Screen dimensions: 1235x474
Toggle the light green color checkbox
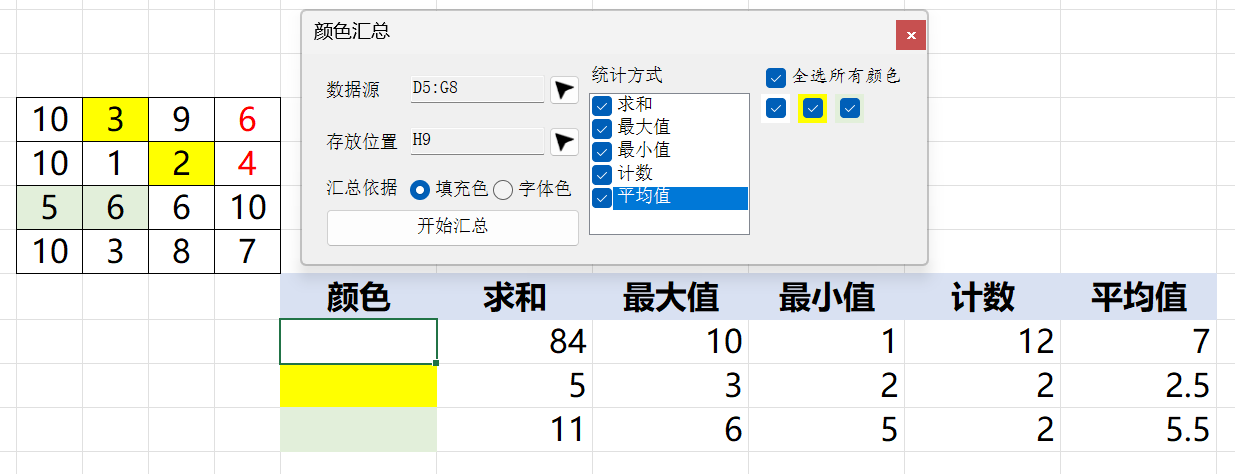click(x=850, y=108)
